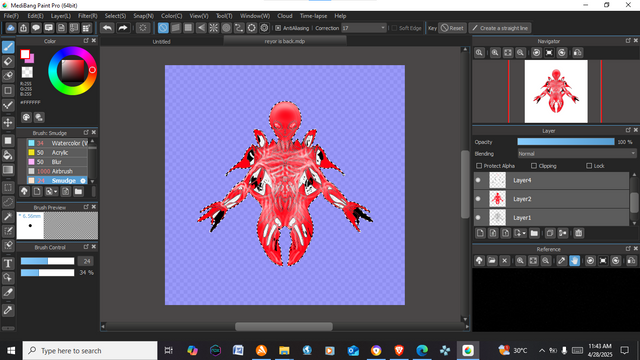640x360 pixels.
Task: Select the hand tool in Reference panel
Action: tap(574, 261)
